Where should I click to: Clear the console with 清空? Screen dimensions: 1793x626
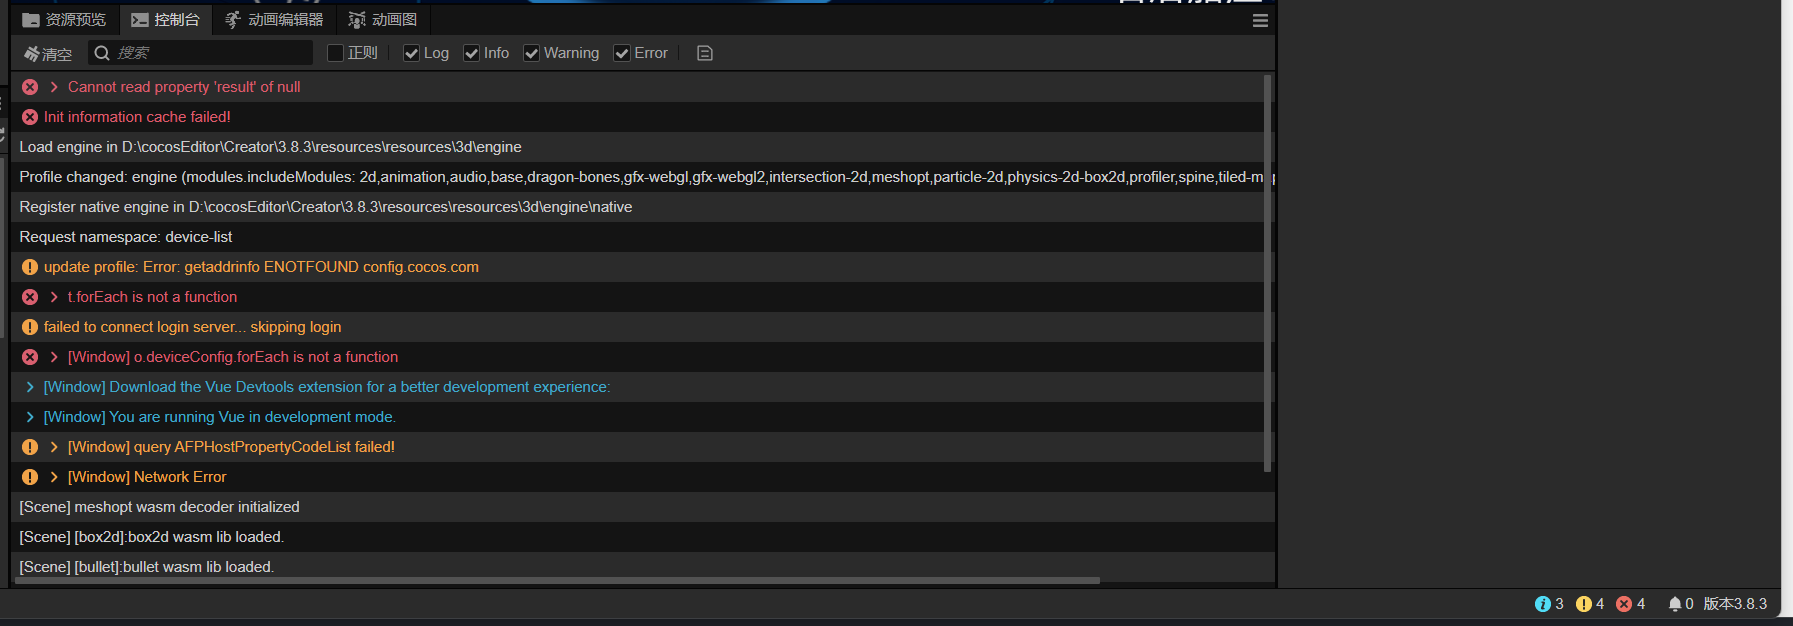click(48, 54)
